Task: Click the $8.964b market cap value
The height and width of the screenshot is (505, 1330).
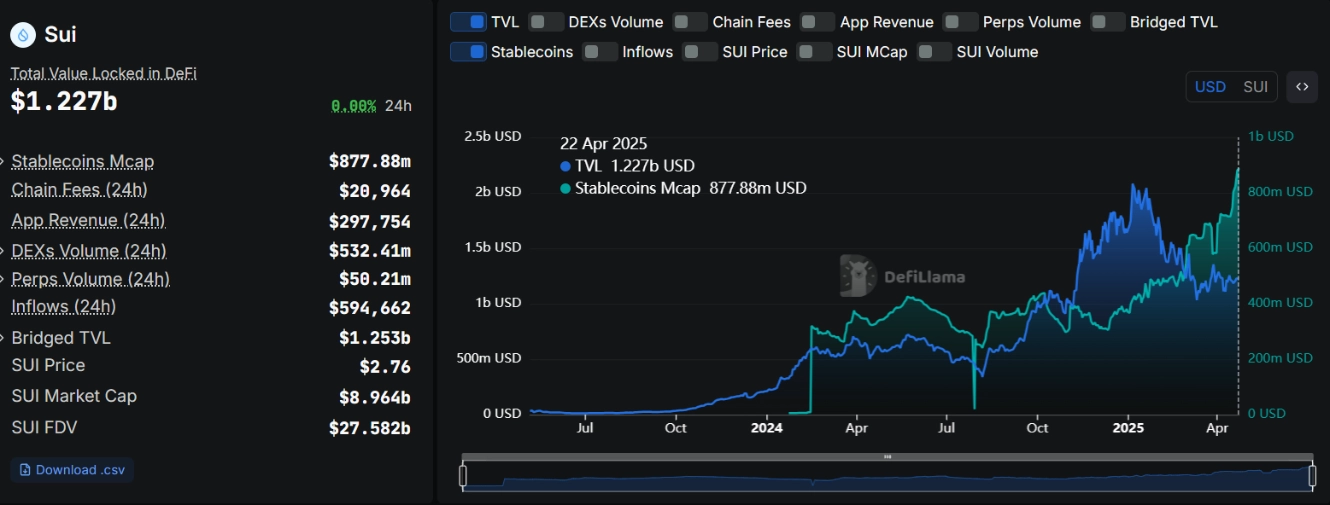Action: click(375, 398)
